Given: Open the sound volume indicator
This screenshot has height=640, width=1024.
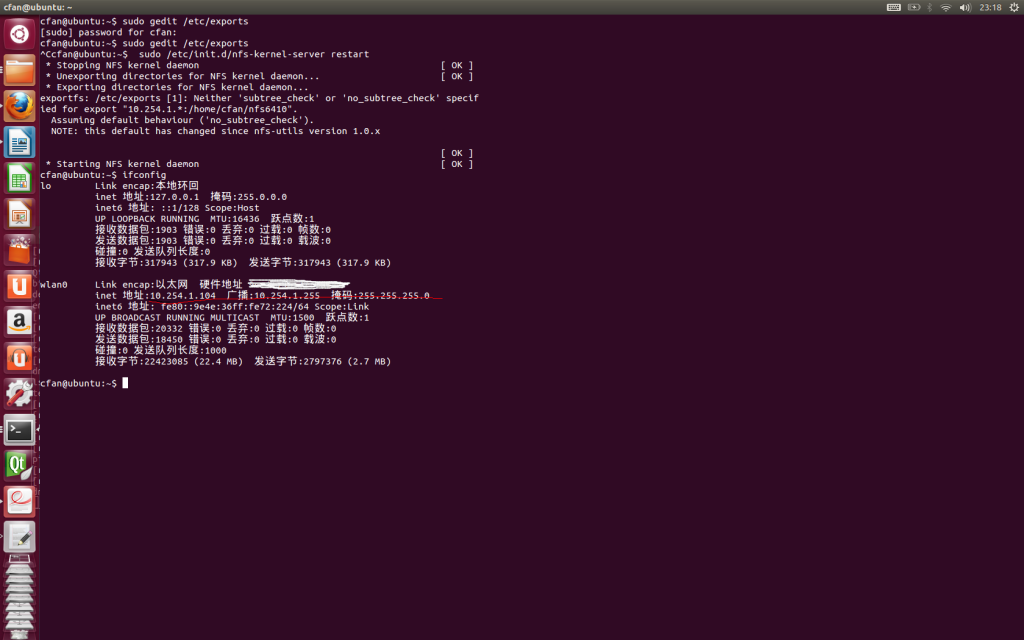Looking at the screenshot, I should pos(965,7).
